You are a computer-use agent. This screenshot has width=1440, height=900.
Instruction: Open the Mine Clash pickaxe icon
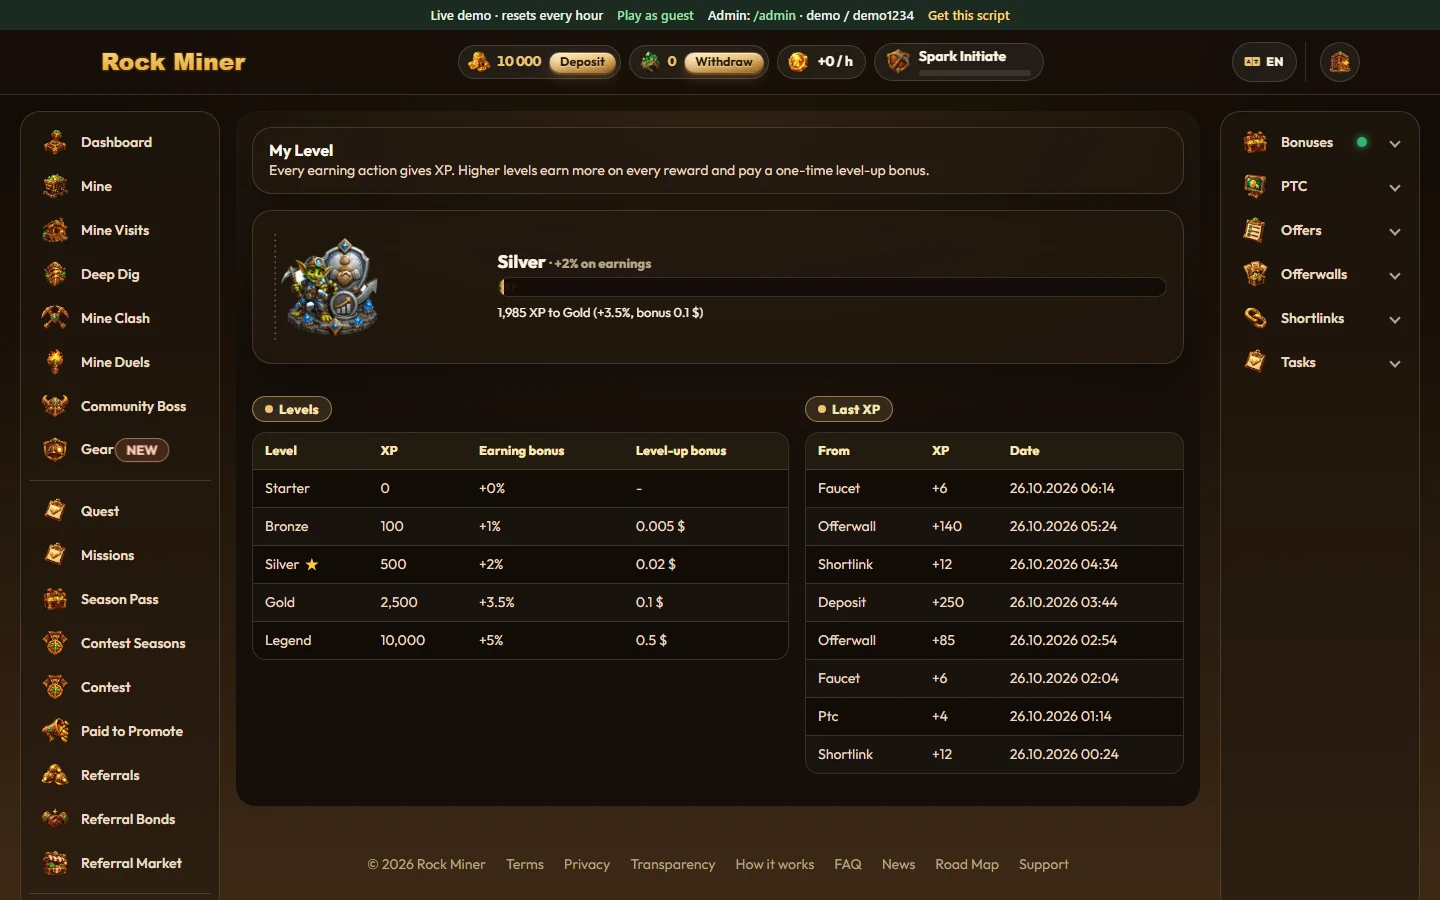click(55, 318)
